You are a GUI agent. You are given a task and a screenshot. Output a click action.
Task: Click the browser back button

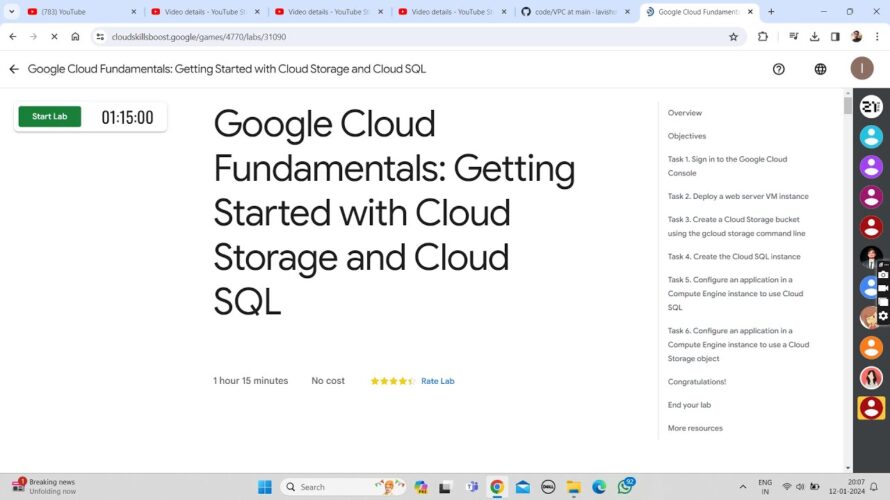click(12, 37)
